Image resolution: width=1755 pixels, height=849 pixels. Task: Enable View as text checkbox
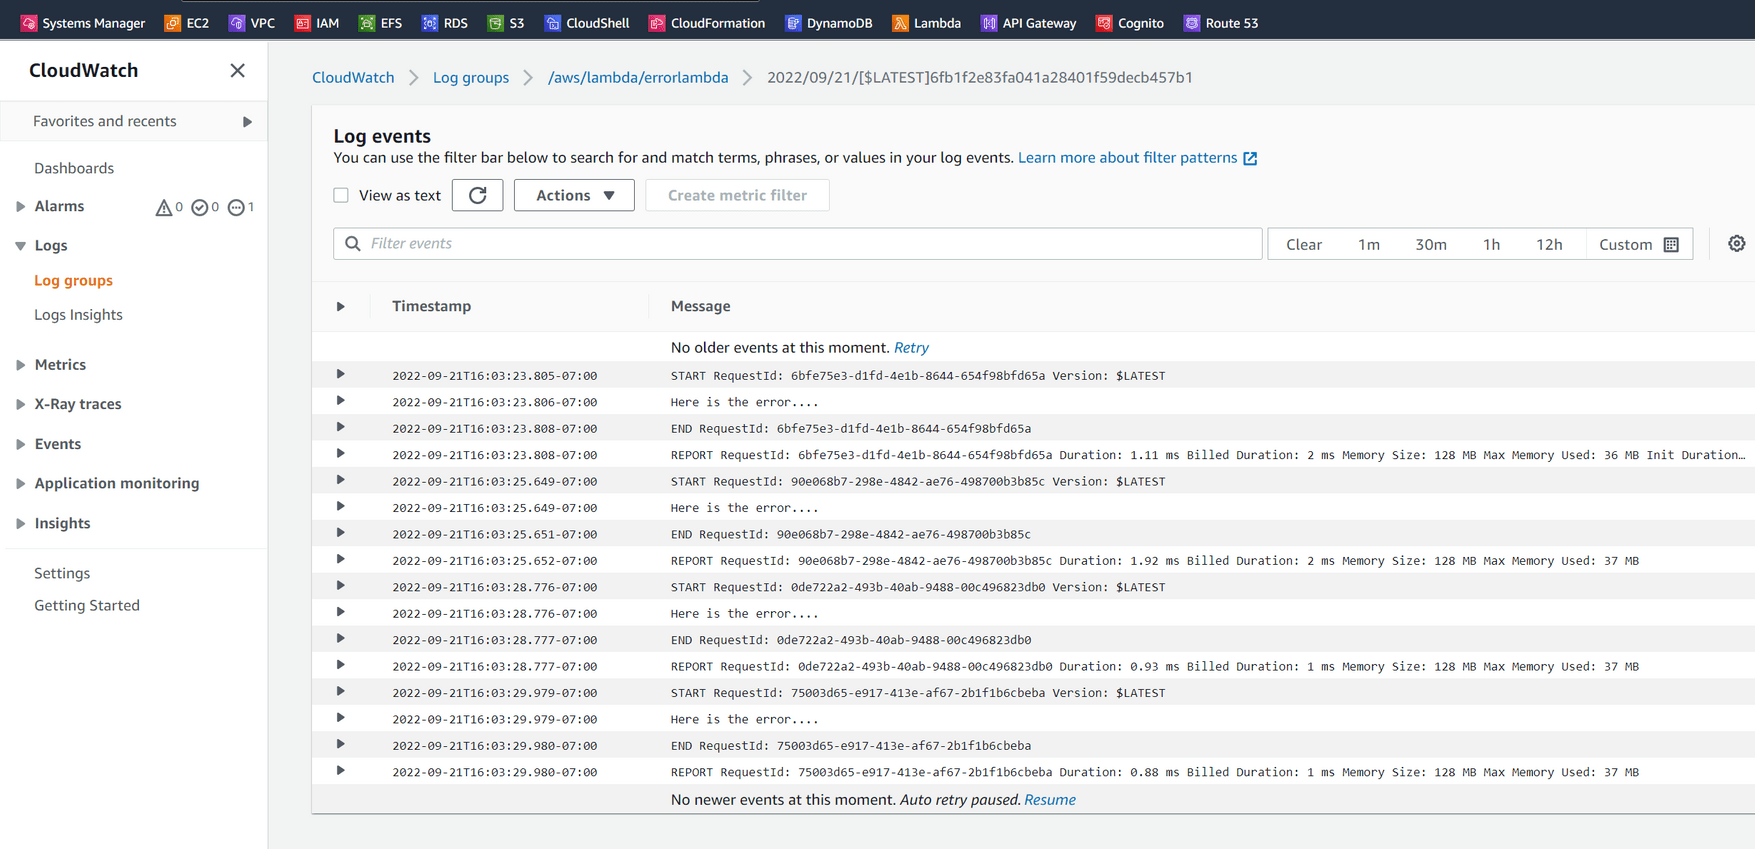(341, 195)
